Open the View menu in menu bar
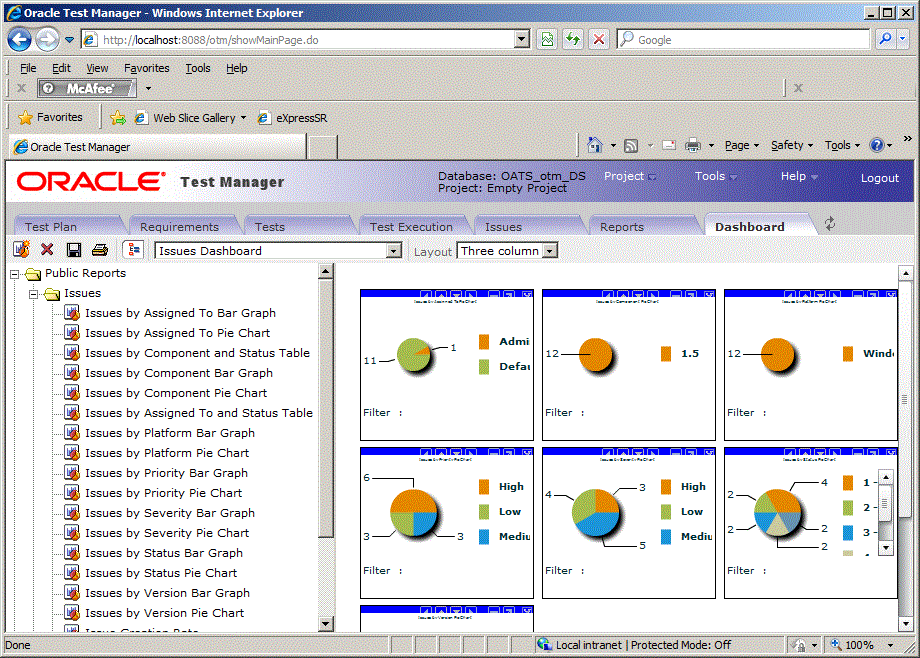 (97, 68)
